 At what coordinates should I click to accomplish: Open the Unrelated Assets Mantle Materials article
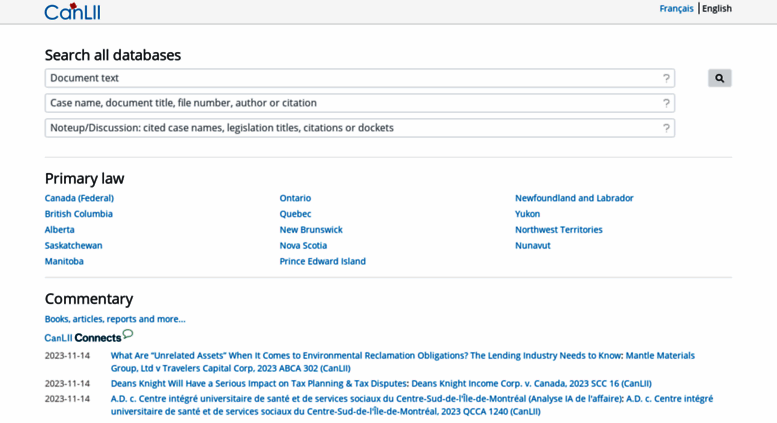[x=402, y=362]
